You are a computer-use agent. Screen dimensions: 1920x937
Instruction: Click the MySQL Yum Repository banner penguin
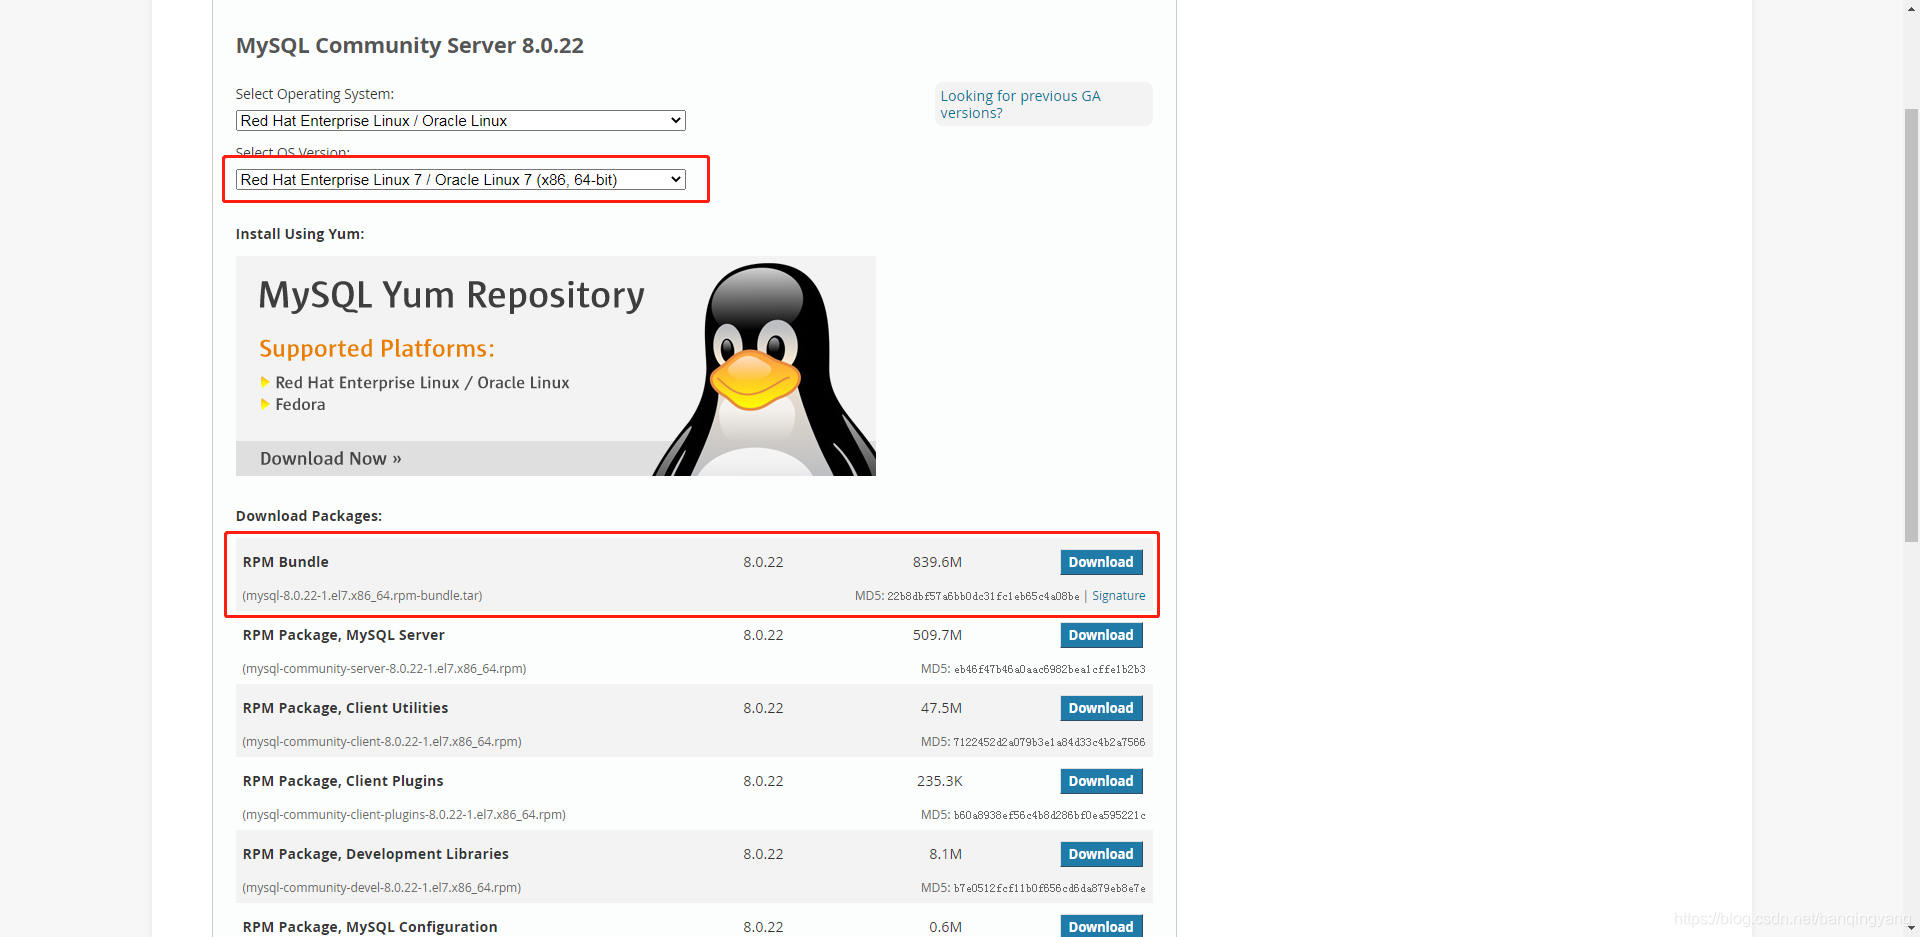(764, 369)
